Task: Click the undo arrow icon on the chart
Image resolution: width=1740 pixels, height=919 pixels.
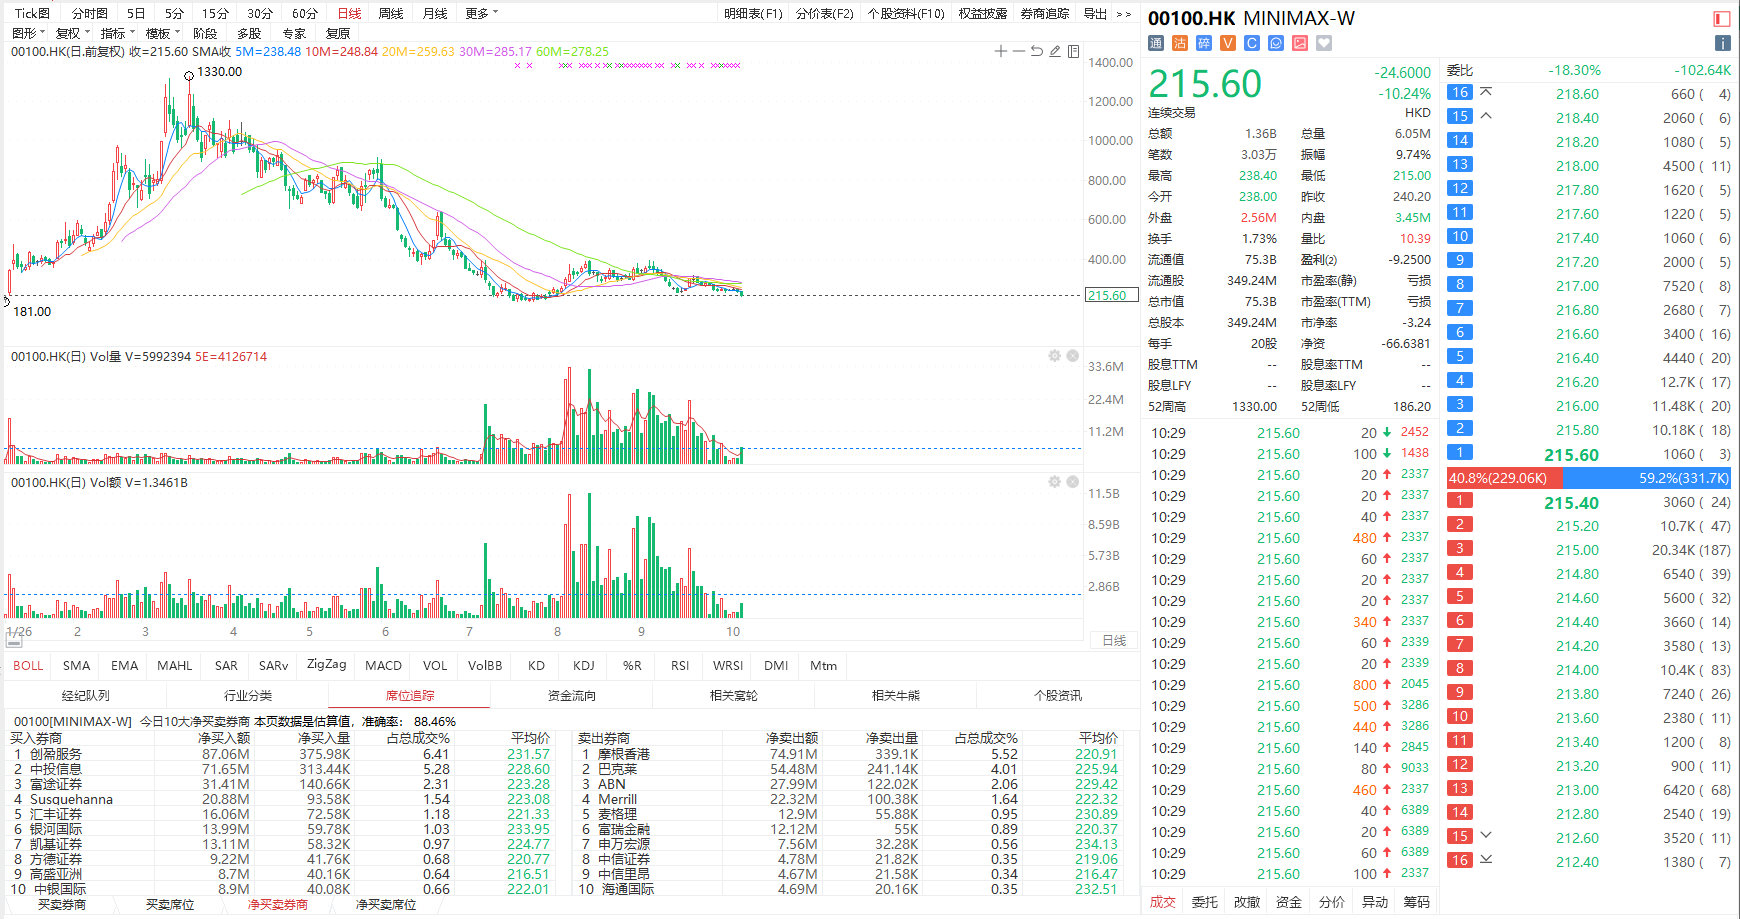Action: pos(1037,51)
